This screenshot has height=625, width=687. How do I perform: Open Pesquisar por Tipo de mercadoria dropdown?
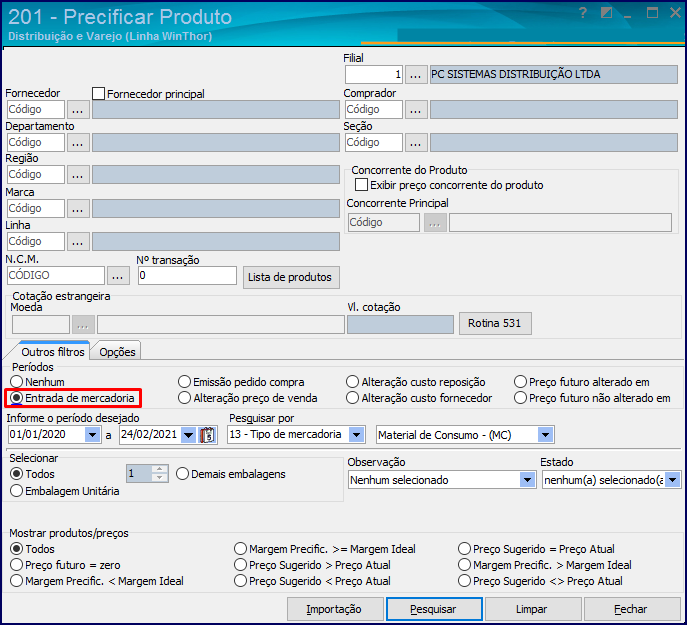click(357, 435)
